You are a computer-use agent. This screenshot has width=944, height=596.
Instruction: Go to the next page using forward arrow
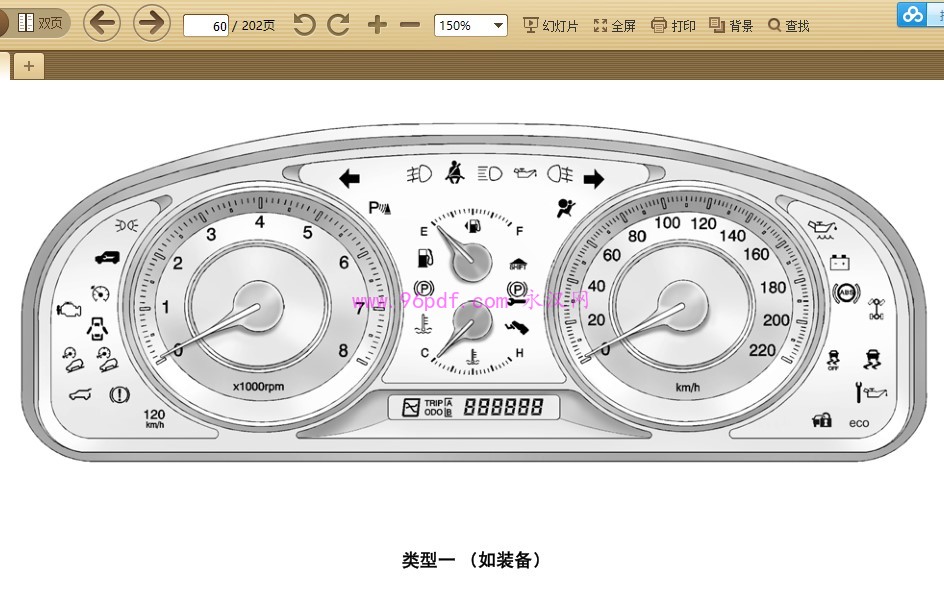152,23
